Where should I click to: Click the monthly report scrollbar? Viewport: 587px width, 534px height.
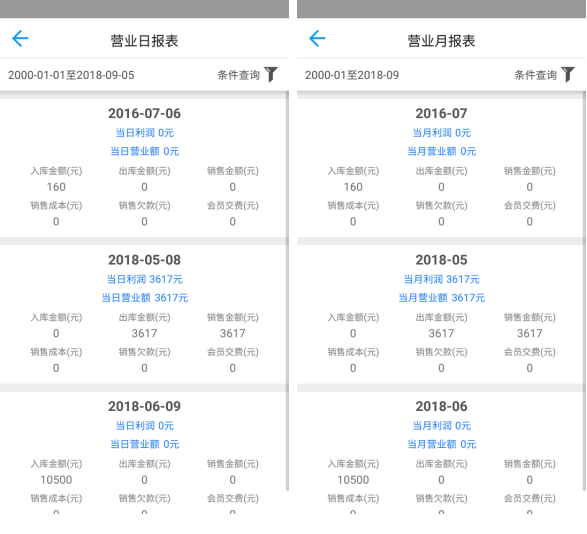(x=584, y=291)
